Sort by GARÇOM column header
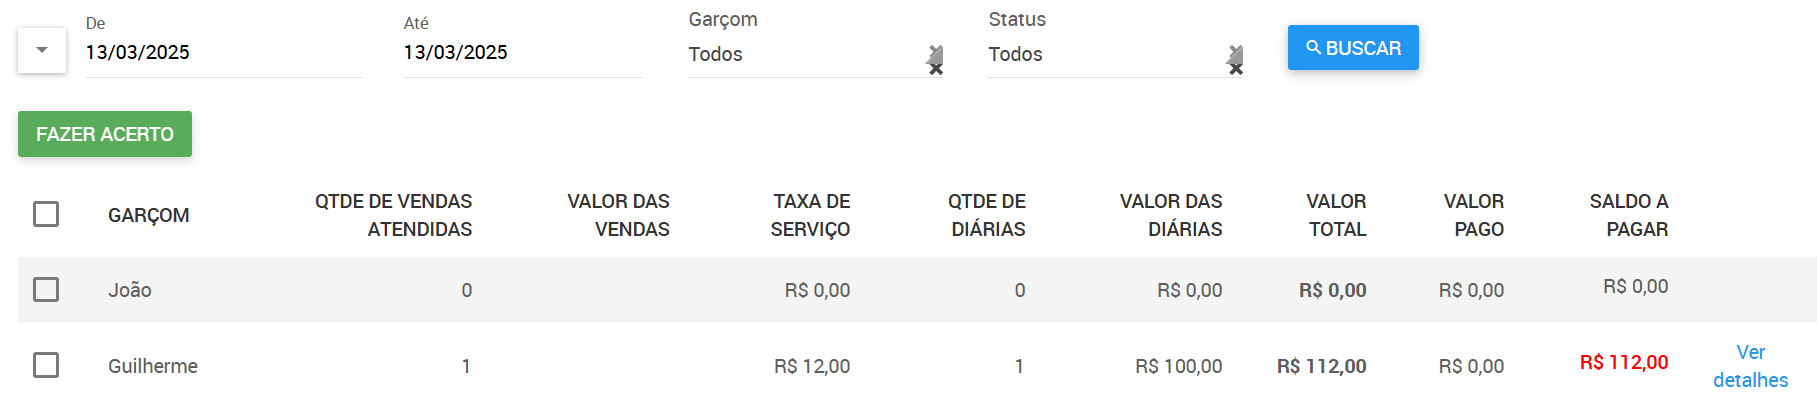The width and height of the screenshot is (1817, 409). pyautogui.click(x=149, y=215)
